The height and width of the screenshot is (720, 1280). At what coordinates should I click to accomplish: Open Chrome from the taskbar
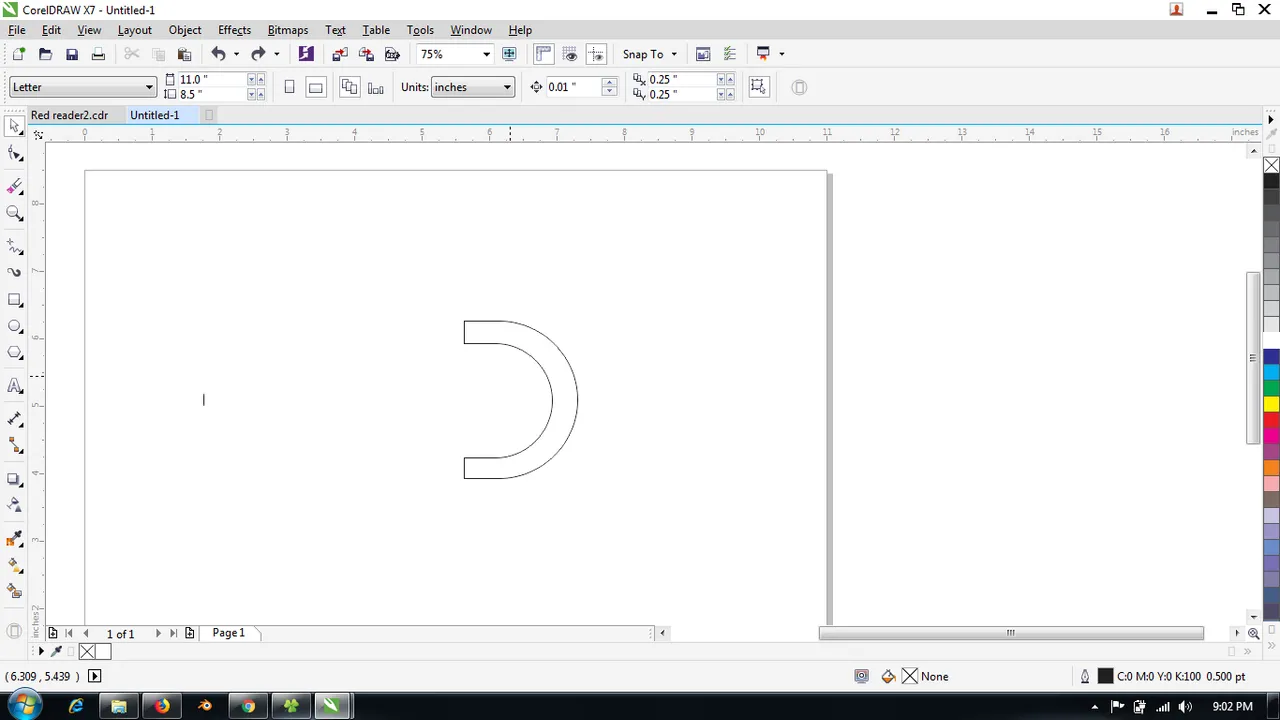(x=248, y=706)
